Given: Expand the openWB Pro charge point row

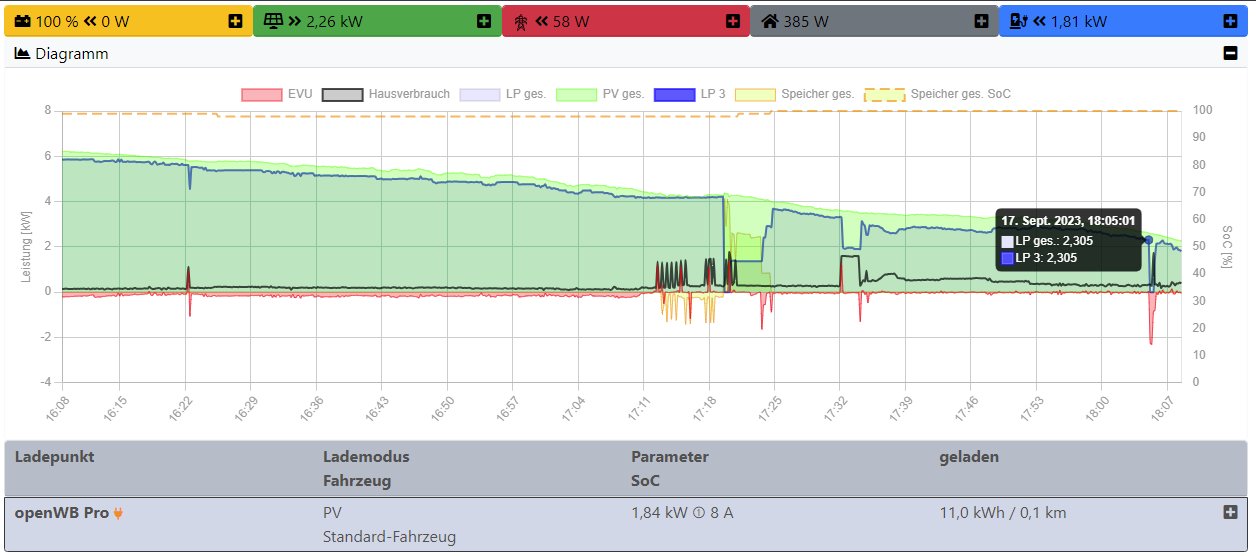Looking at the screenshot, I should tap(1230, 512).
